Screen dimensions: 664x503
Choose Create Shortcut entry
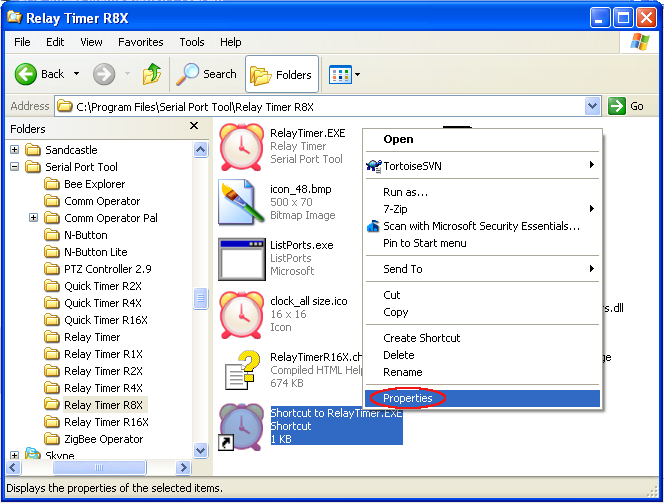click(482, 338)
